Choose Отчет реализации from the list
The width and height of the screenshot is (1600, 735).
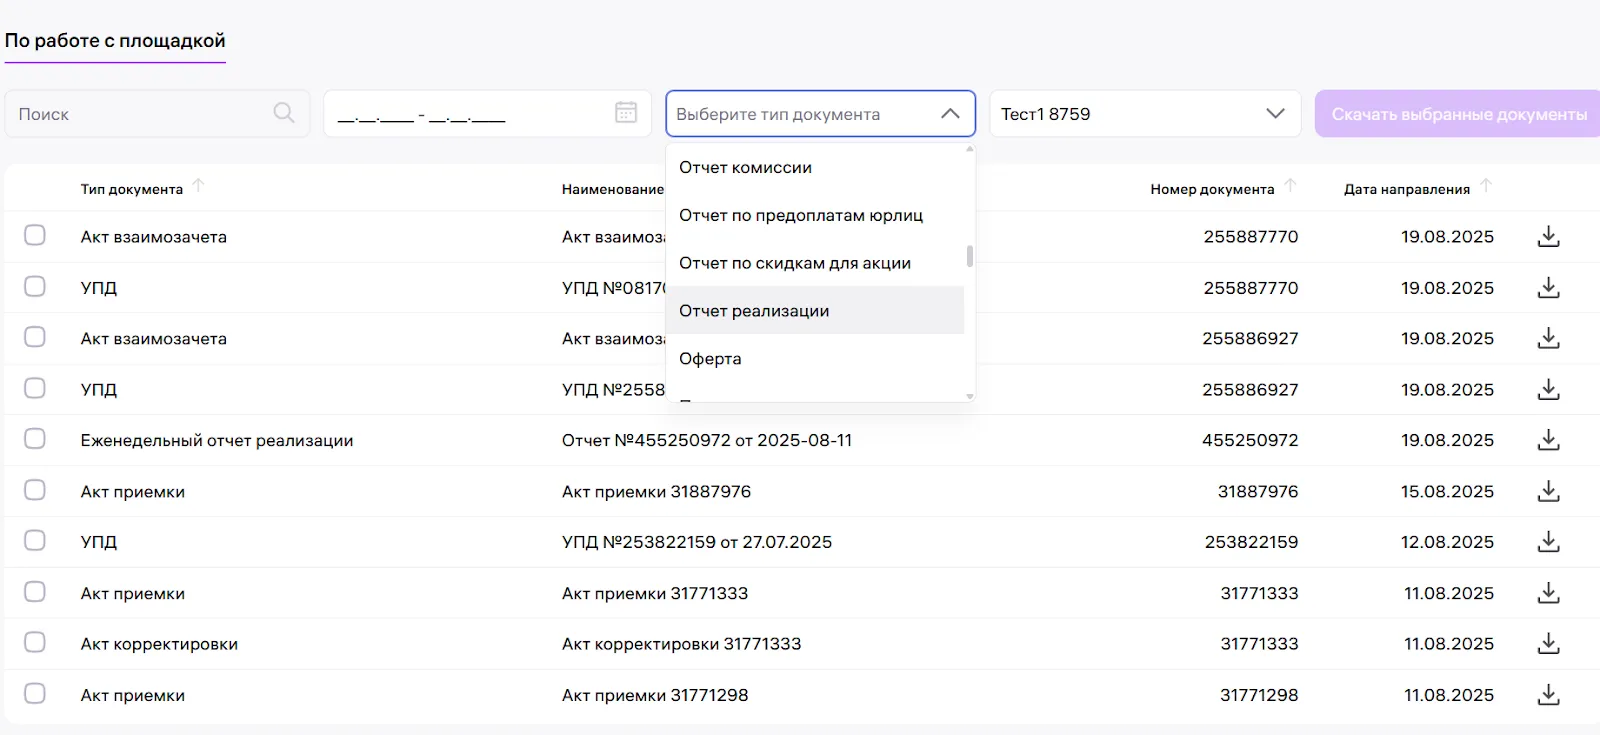(754, 311)
